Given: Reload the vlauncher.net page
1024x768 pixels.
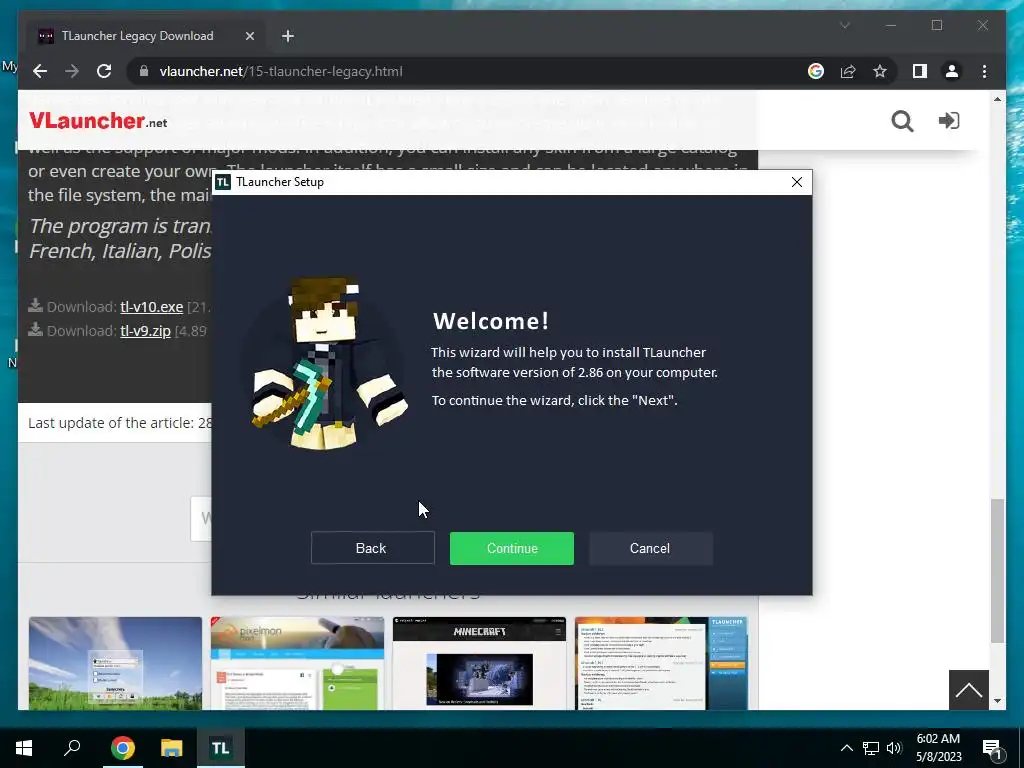Looking at the screenshot, I should coord(104,71).
